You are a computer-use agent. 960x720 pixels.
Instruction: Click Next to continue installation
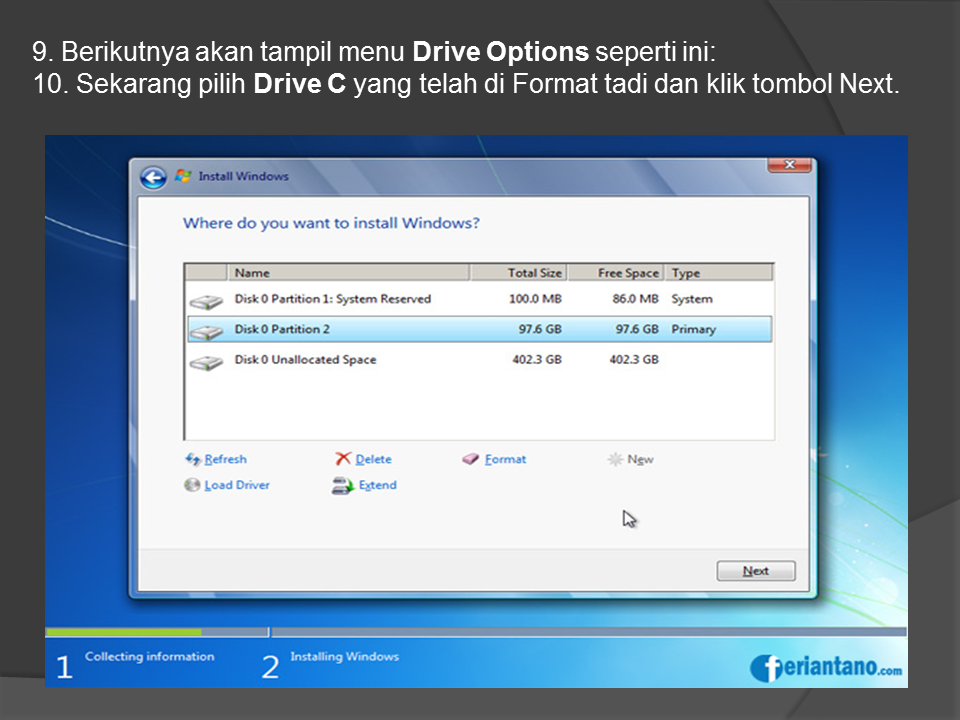(x=756, y=571)
